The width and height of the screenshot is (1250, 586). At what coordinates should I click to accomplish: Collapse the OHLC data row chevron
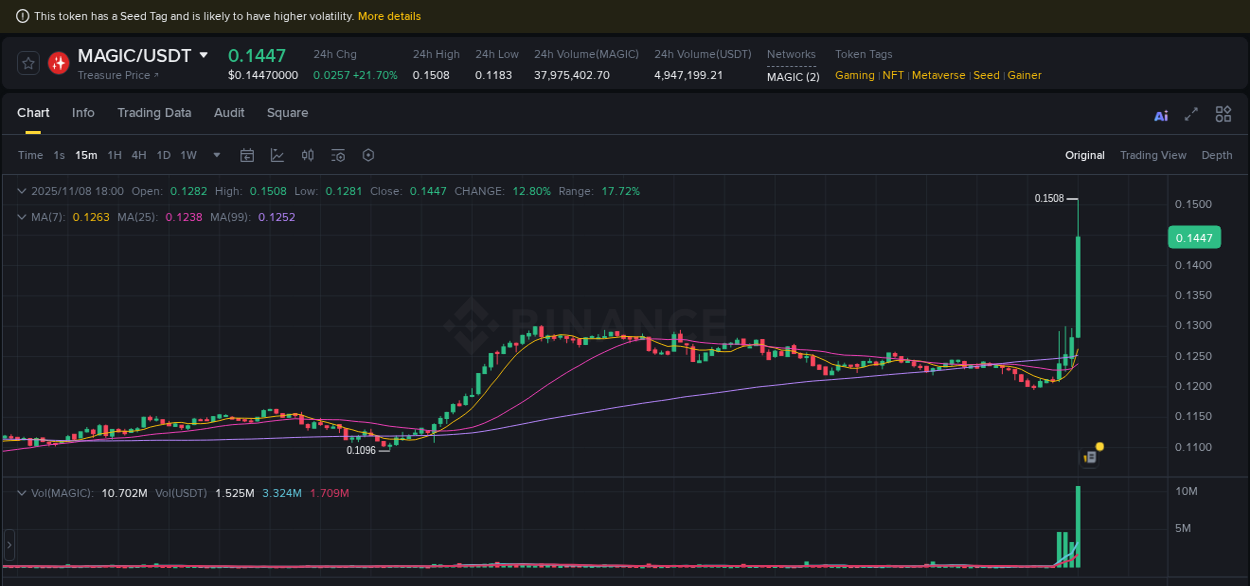tap(20, 189)
